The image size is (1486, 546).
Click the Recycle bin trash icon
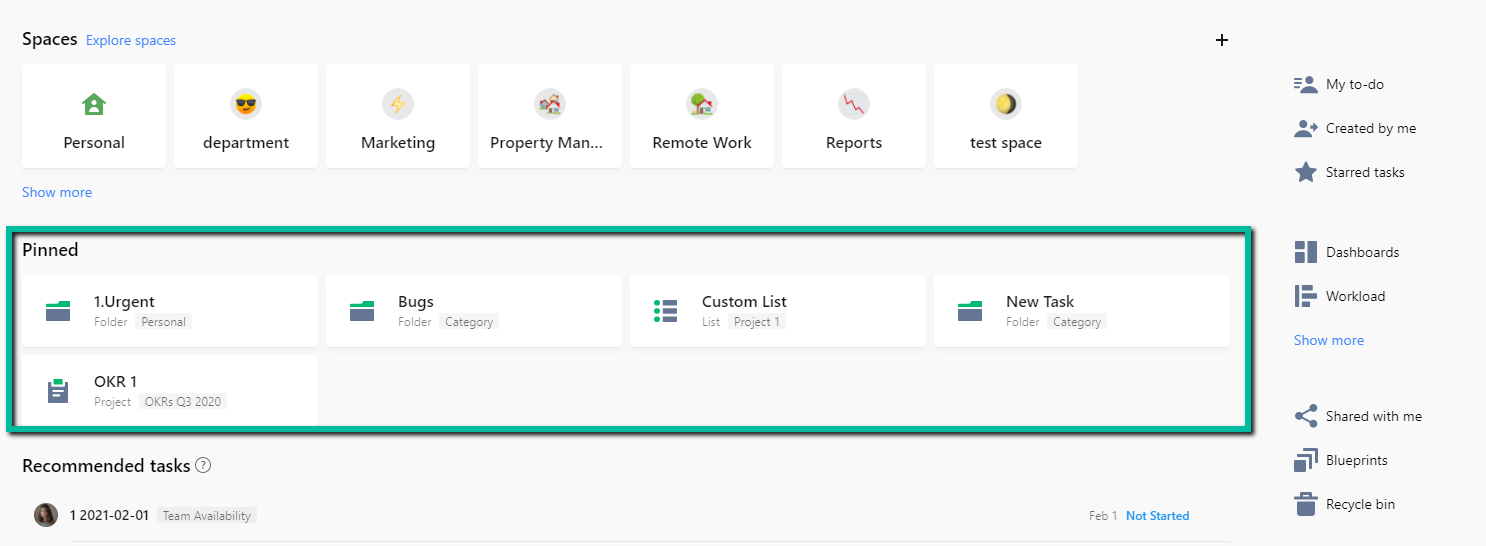[1305, 504]
